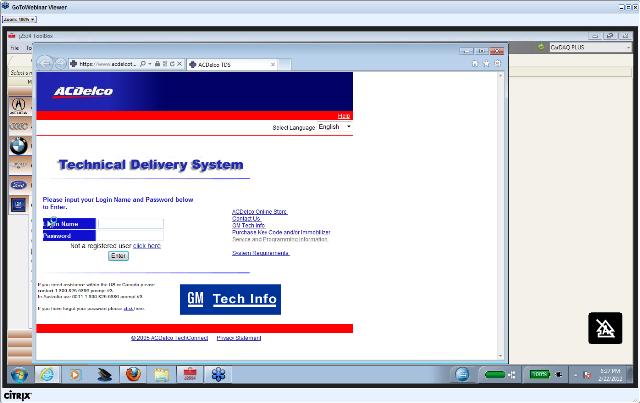Click the search magnifier in address bar
This screenshot has width=640, height=403.
[x=143, y=64]
